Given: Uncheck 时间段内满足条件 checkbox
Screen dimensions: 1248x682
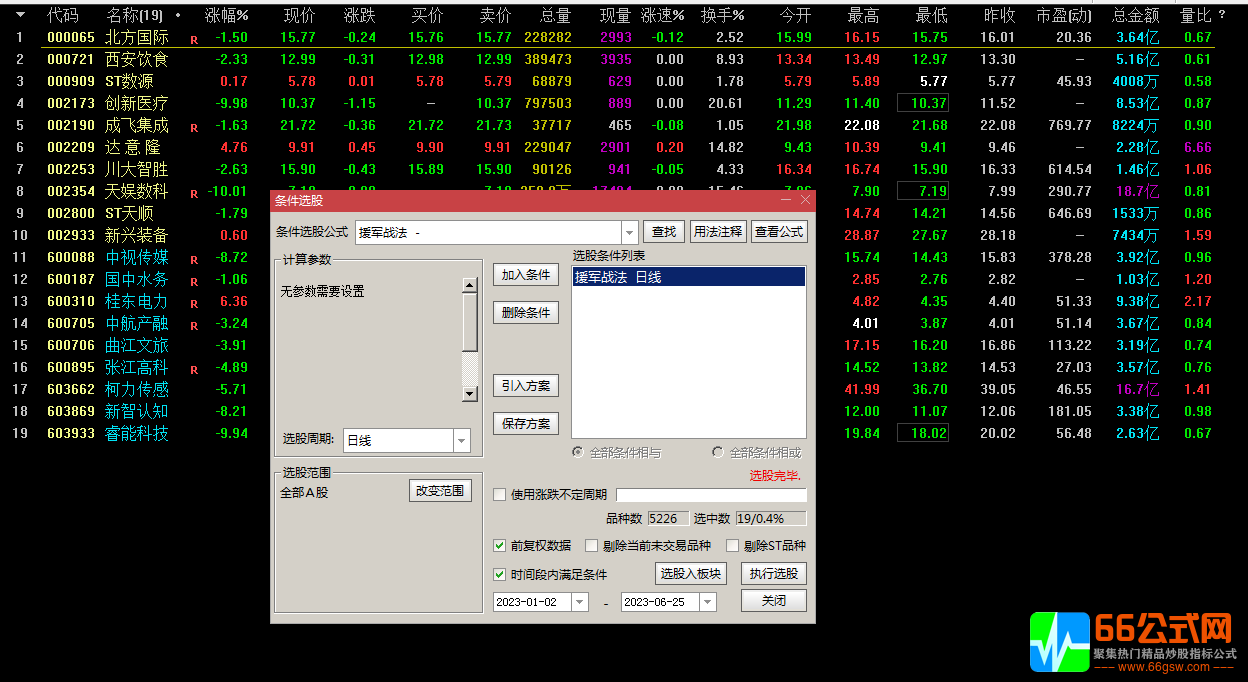Looking at the screenshot, I should (500, 575).
